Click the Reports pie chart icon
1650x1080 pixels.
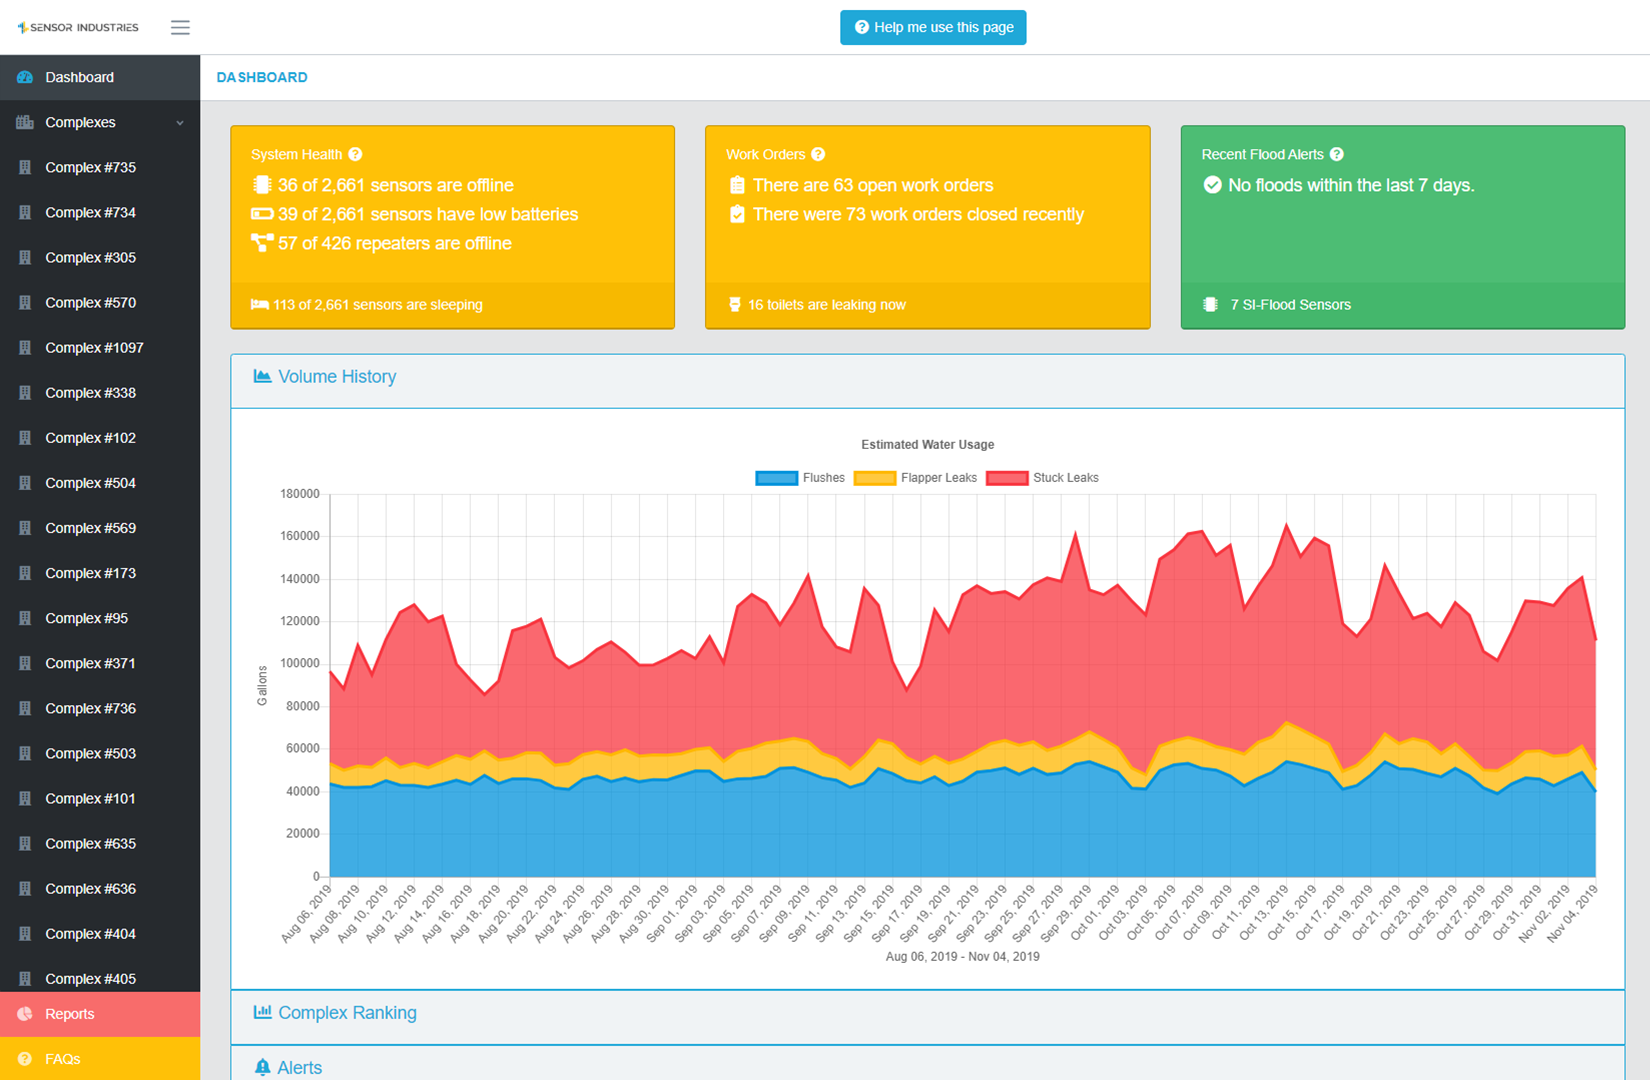(25, 1014)
